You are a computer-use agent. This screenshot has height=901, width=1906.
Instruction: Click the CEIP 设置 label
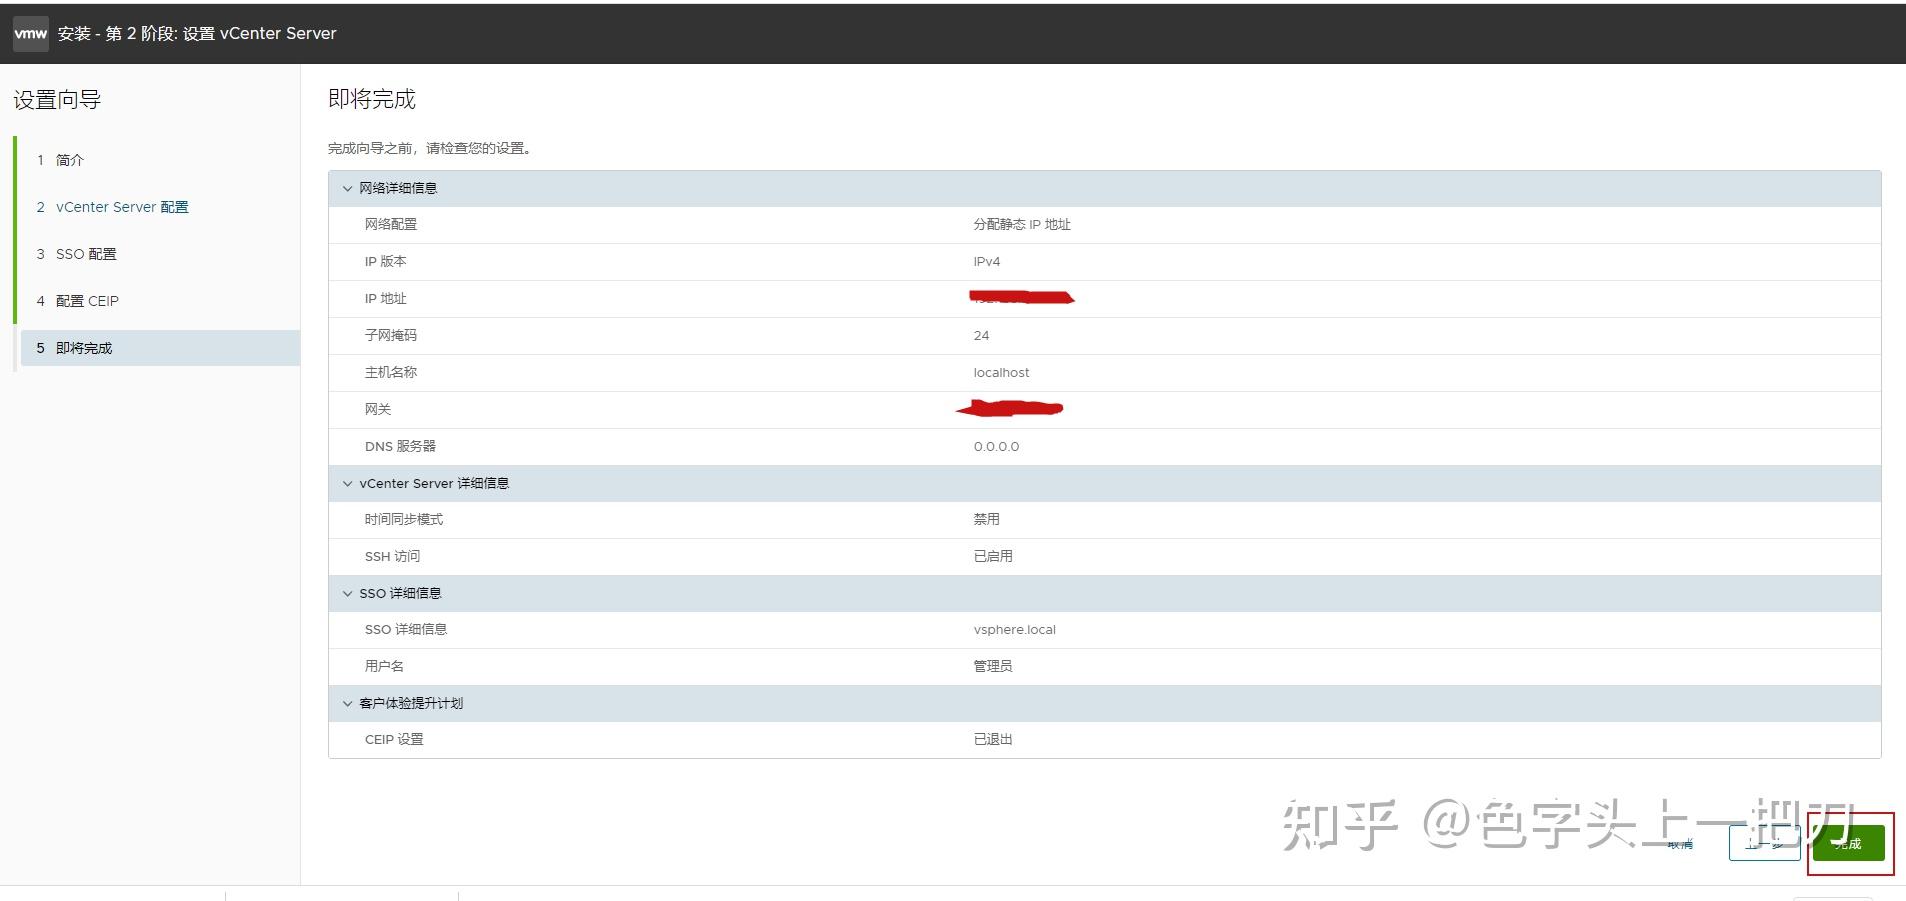394,740
